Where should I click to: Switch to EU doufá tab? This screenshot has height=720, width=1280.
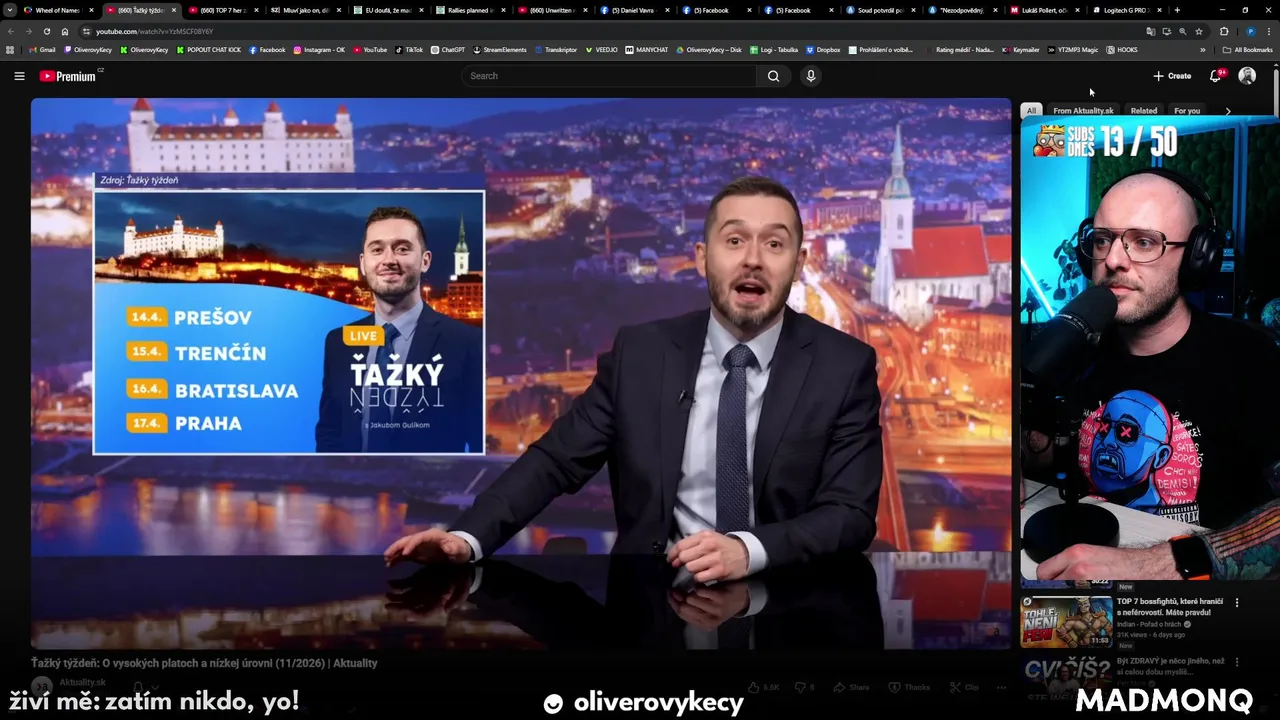coord(386,10)
